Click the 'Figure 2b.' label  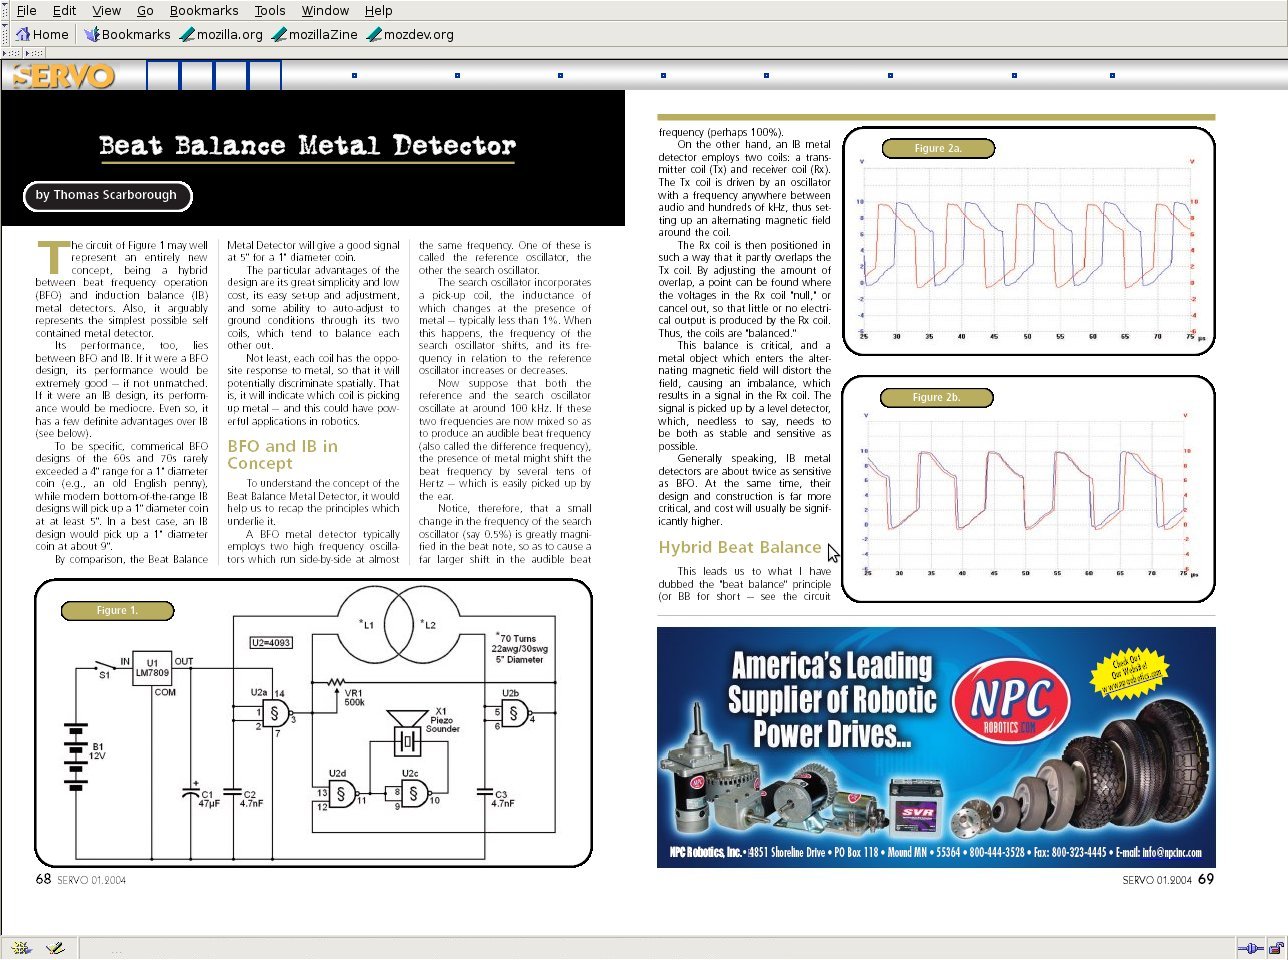(936, 397)
